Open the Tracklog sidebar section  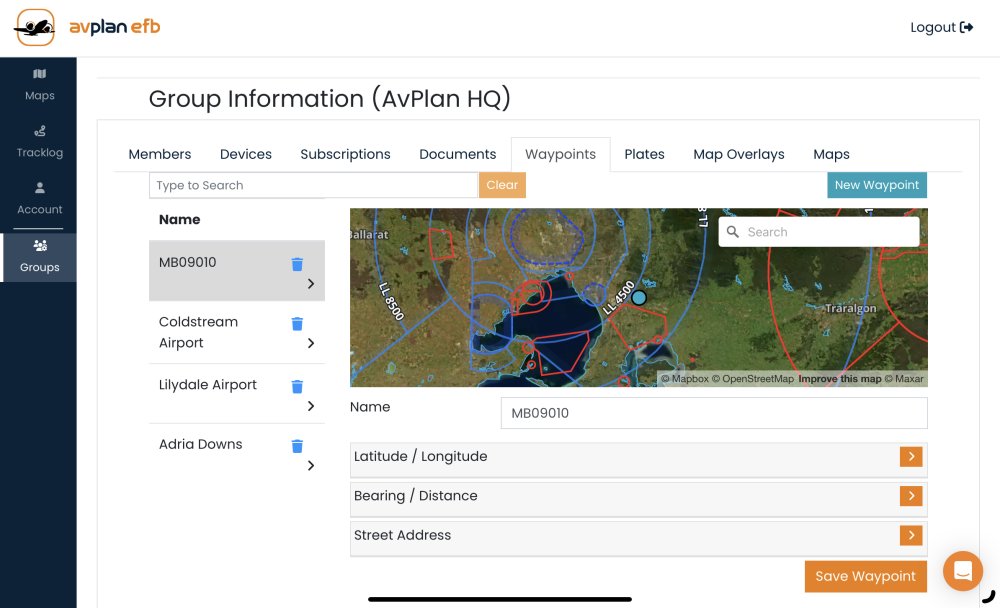40,142
